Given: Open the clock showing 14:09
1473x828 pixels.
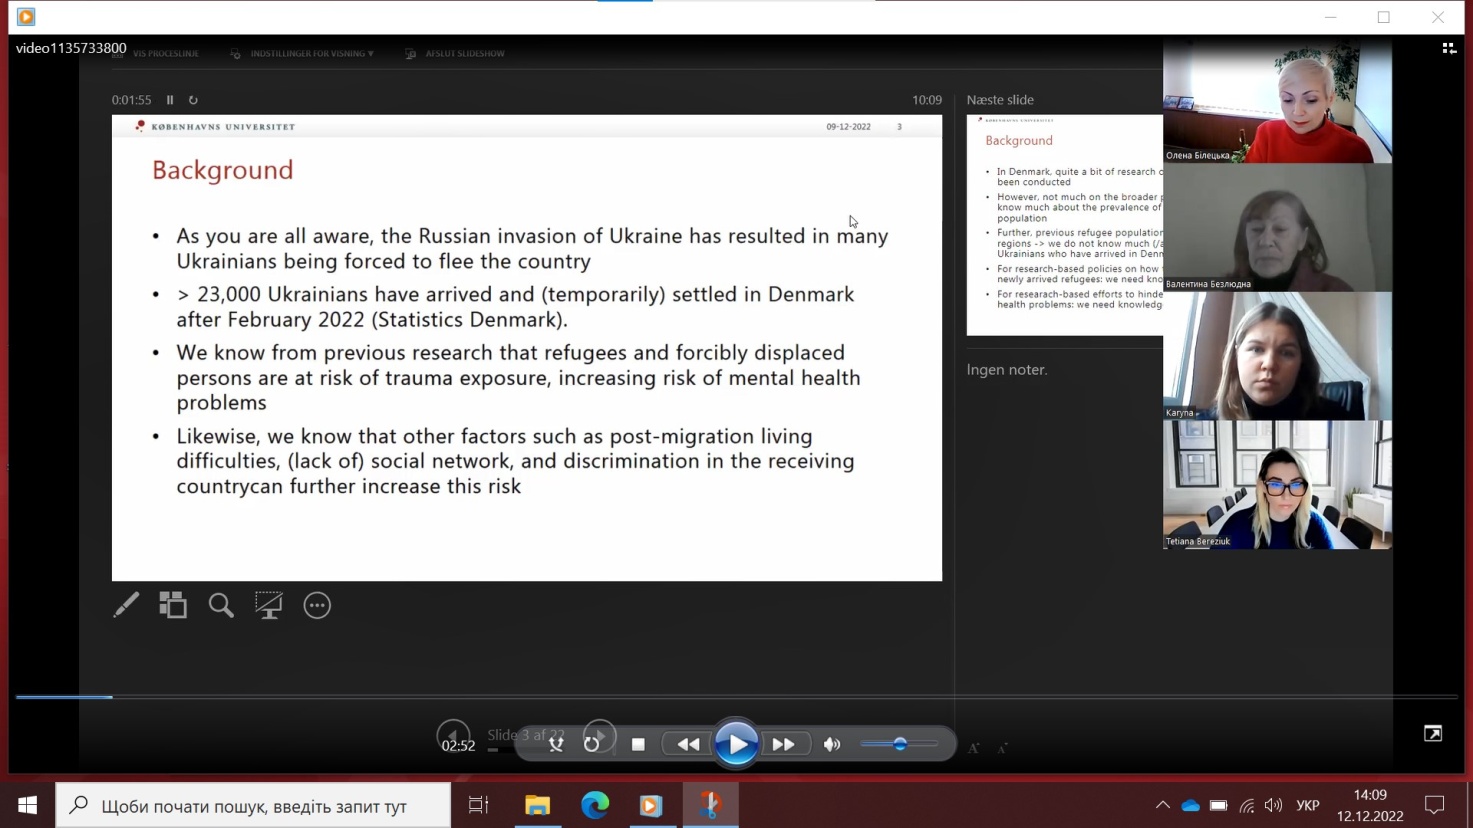Looking at the screenshot, I should pyautogui.click(x=1369, y=805).
